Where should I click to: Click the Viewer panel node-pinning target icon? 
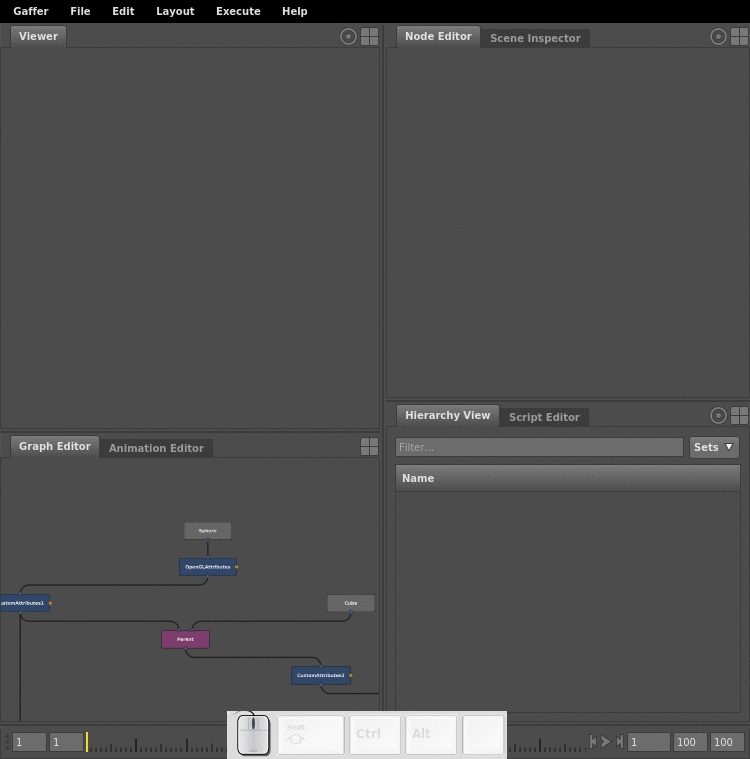[x=348, y=36]
